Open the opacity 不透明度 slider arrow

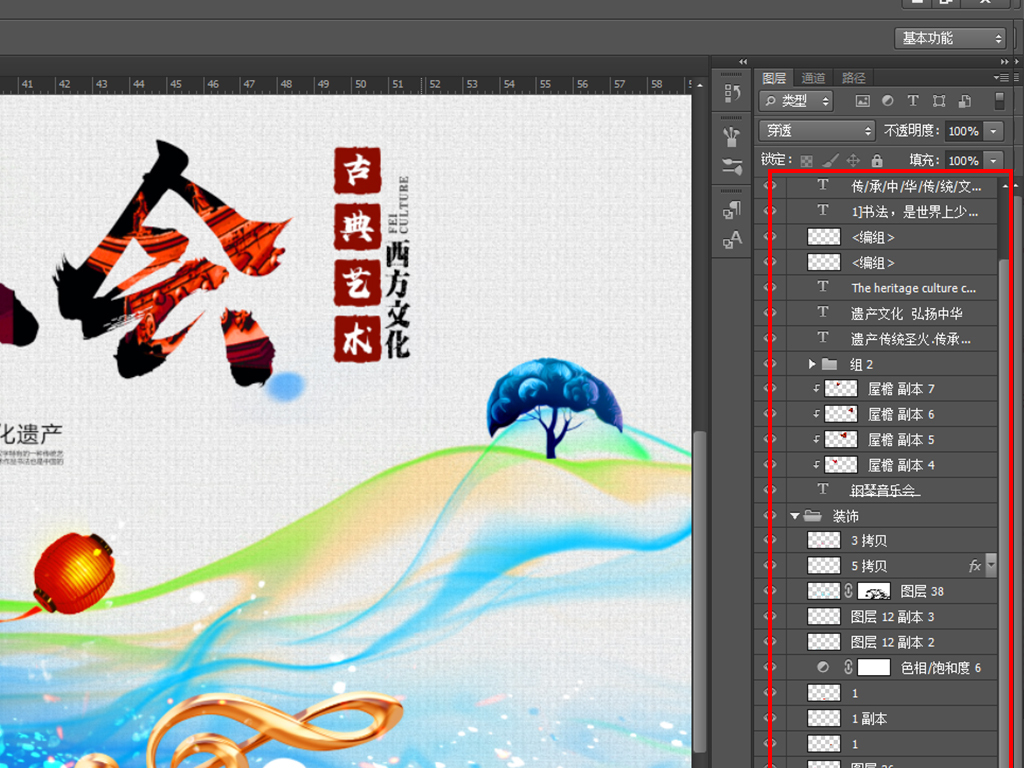coord(993,131)
